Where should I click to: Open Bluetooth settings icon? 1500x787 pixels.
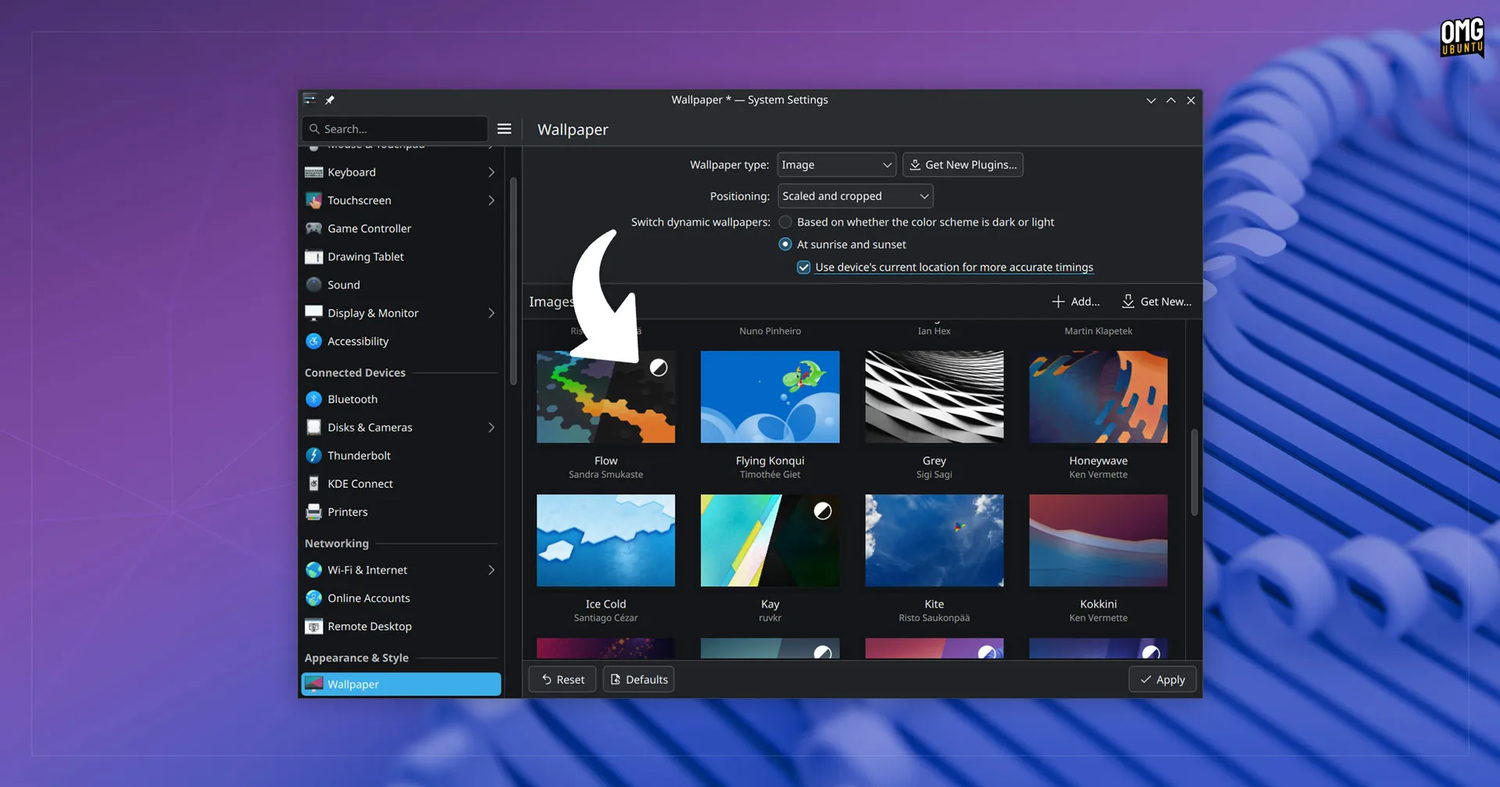pos(314,399)
